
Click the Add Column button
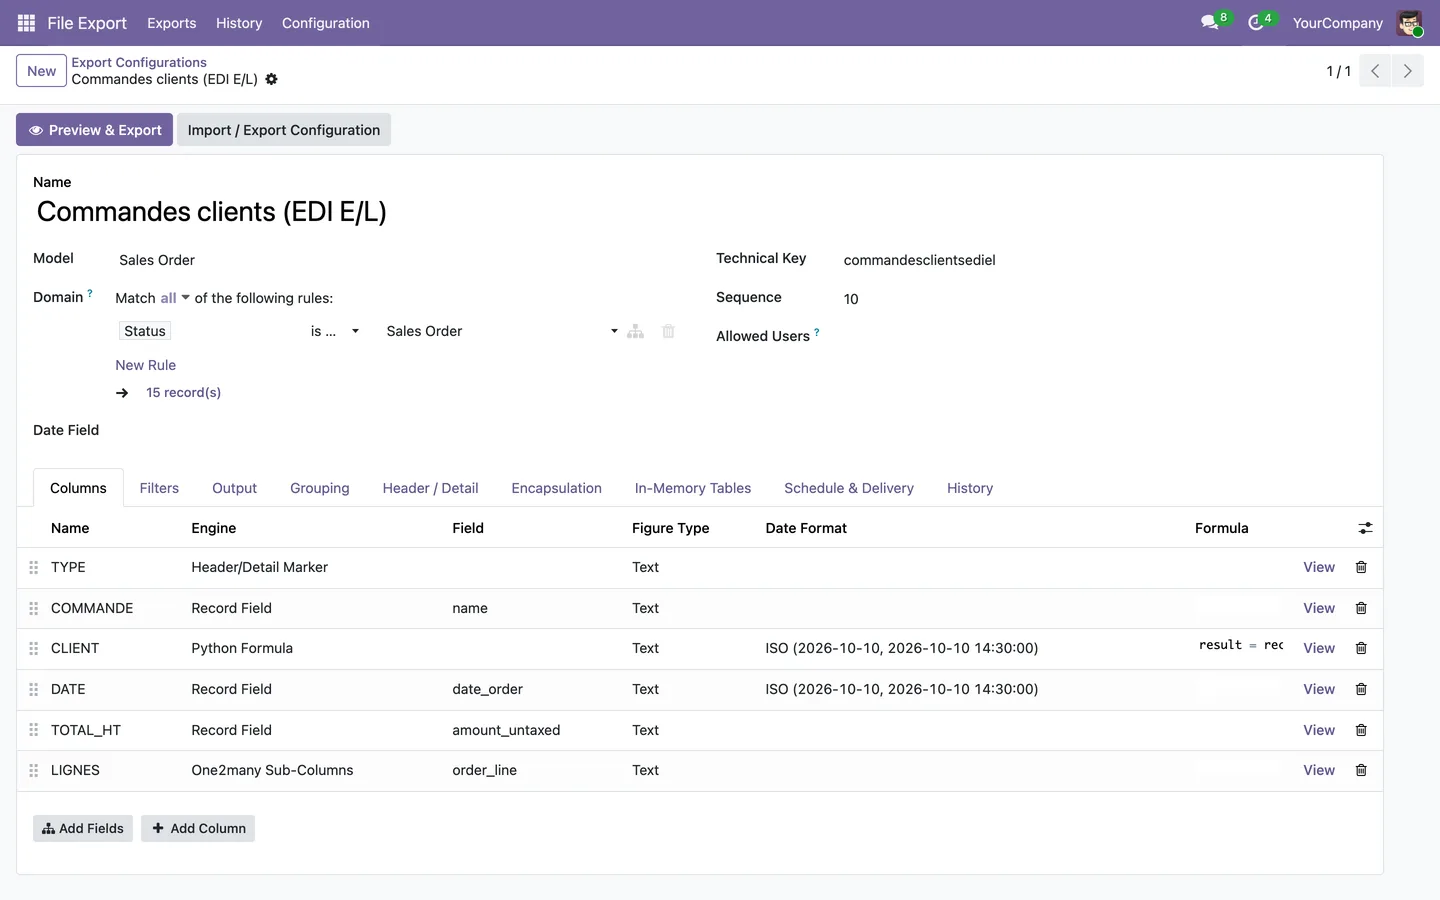pyautogui.click(x=198, y=828)
